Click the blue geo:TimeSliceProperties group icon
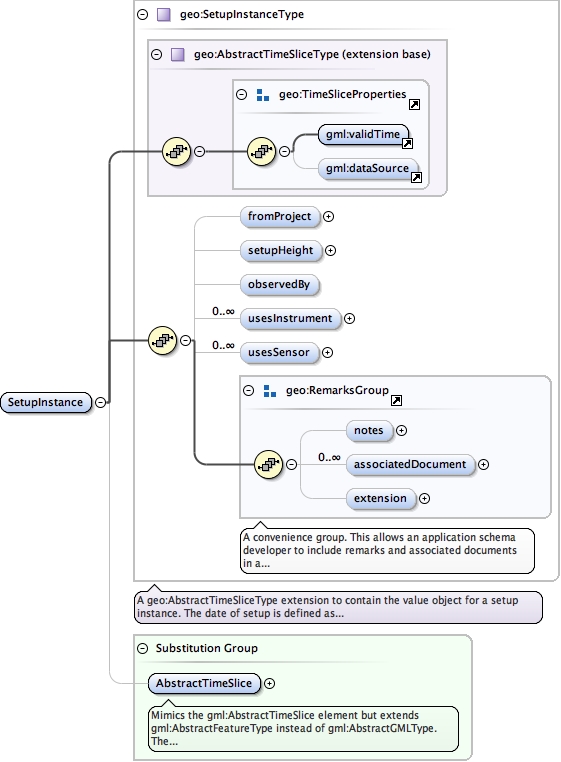Screen dimensions: 561x762 (x=263, y=95)
